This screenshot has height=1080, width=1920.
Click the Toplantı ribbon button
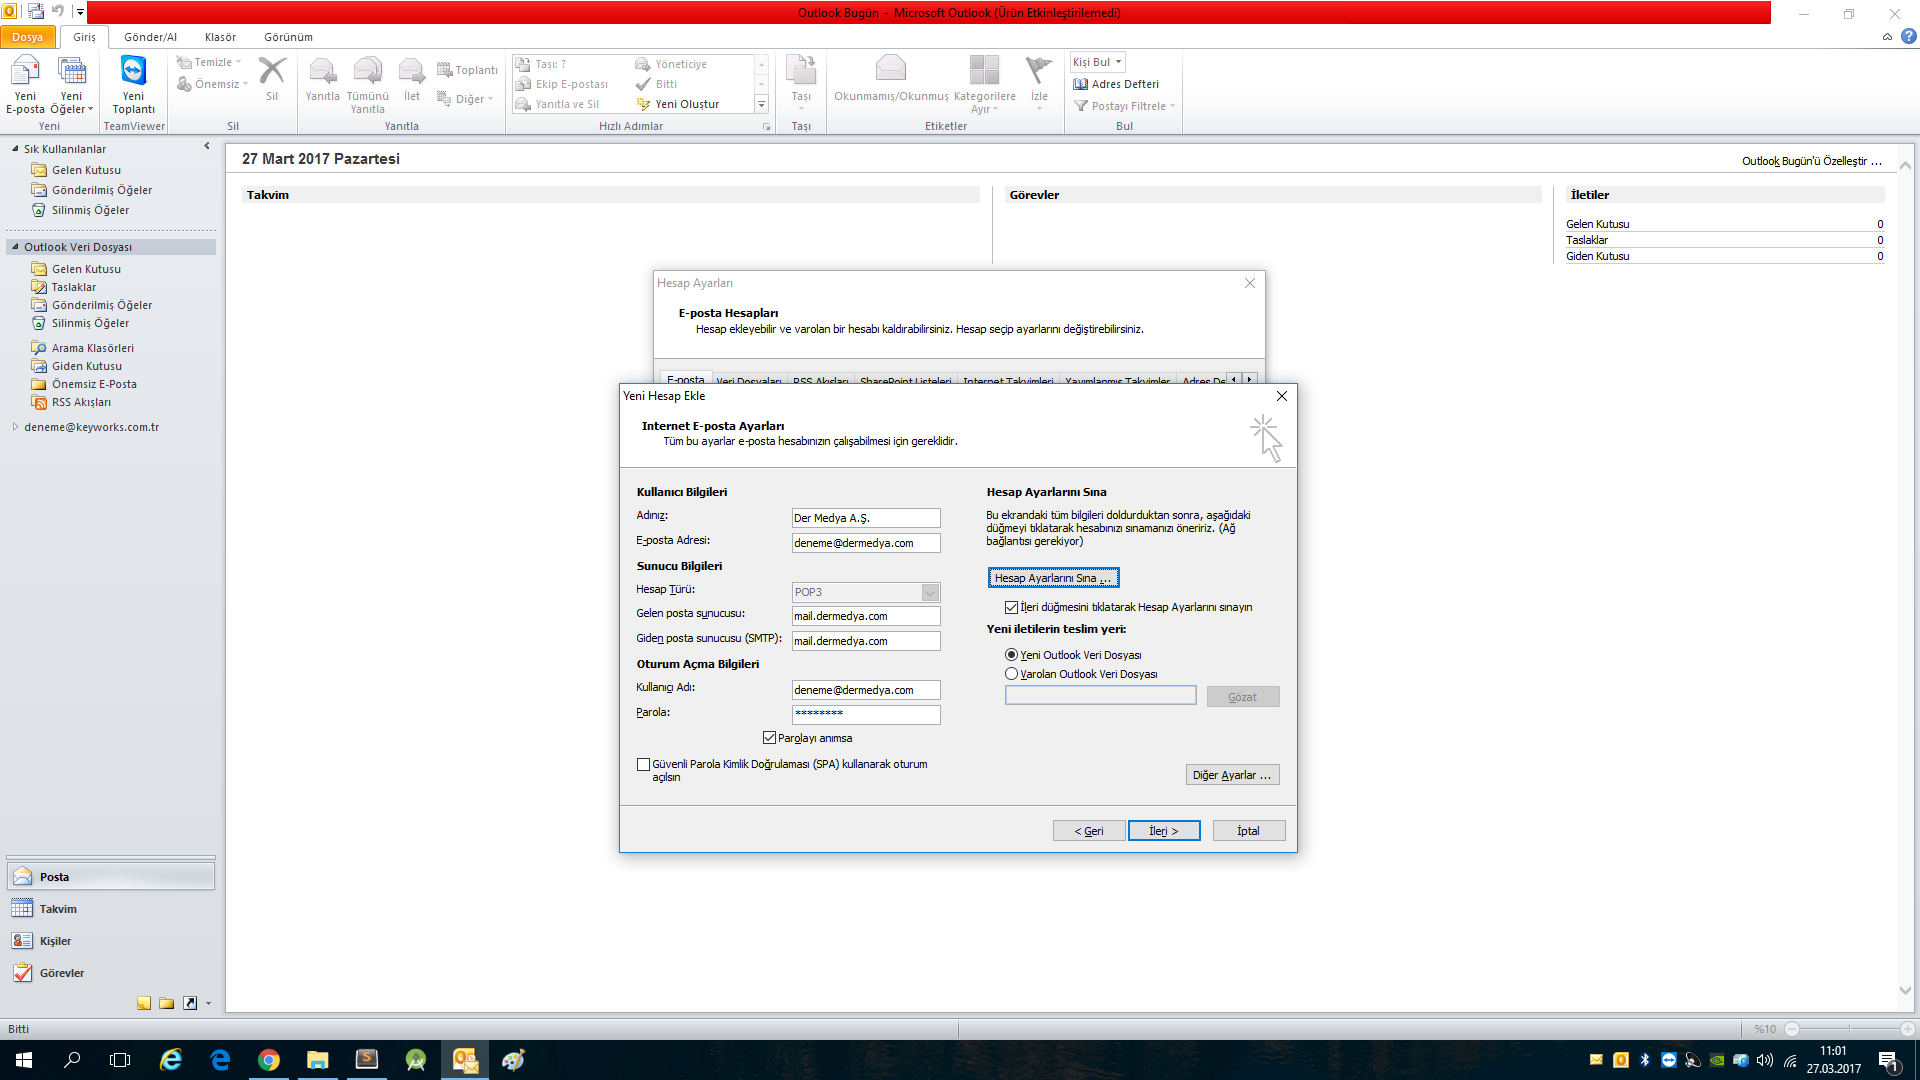point(467,70)
